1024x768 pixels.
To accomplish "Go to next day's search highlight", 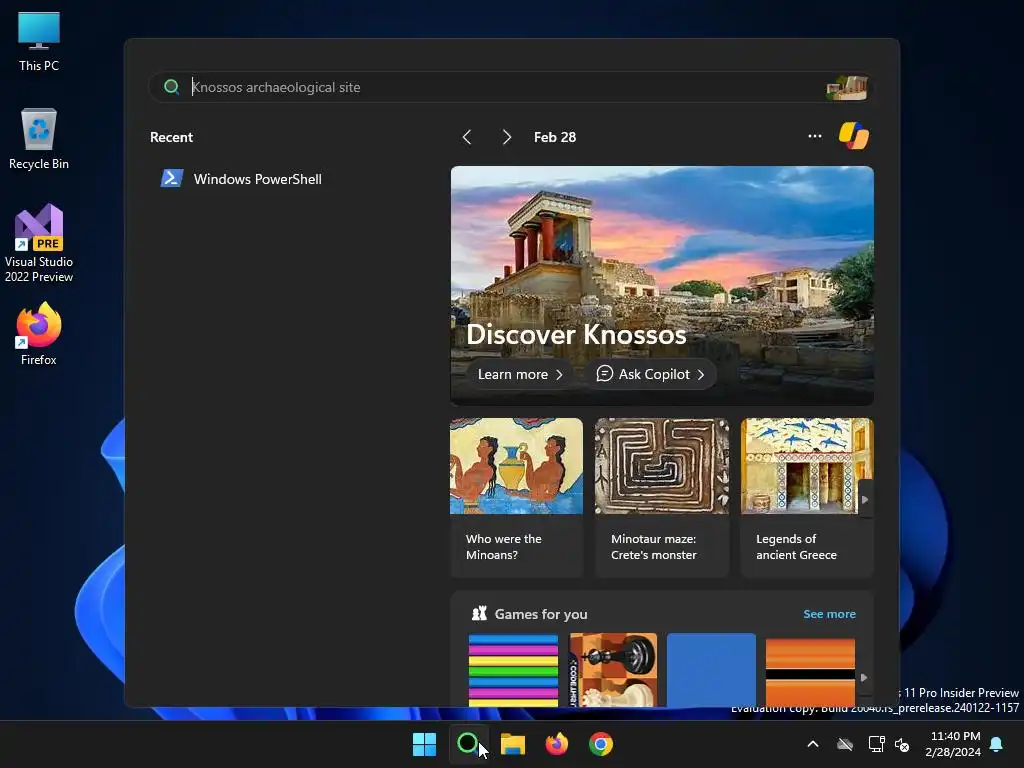I will pyautogui.click(x=507, y=137).
